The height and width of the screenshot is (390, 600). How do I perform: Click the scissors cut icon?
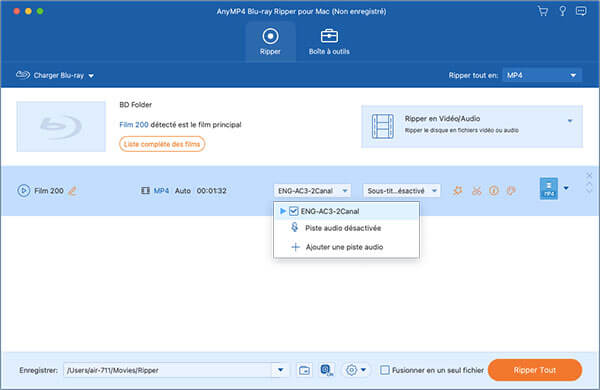click(476, 191)
